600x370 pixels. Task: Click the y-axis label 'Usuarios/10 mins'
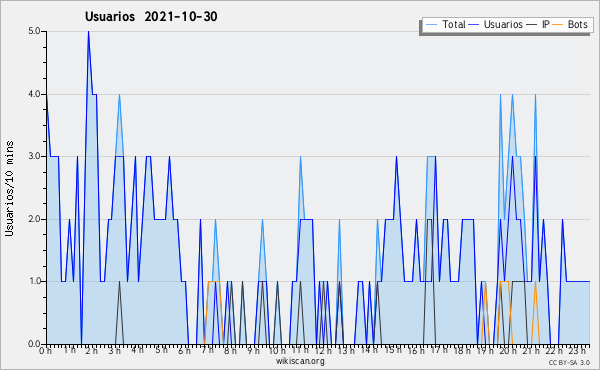(9, 188)
